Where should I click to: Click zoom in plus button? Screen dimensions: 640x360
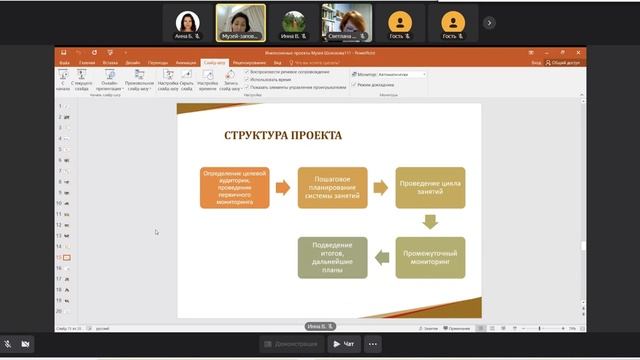[x=563, y=328]
